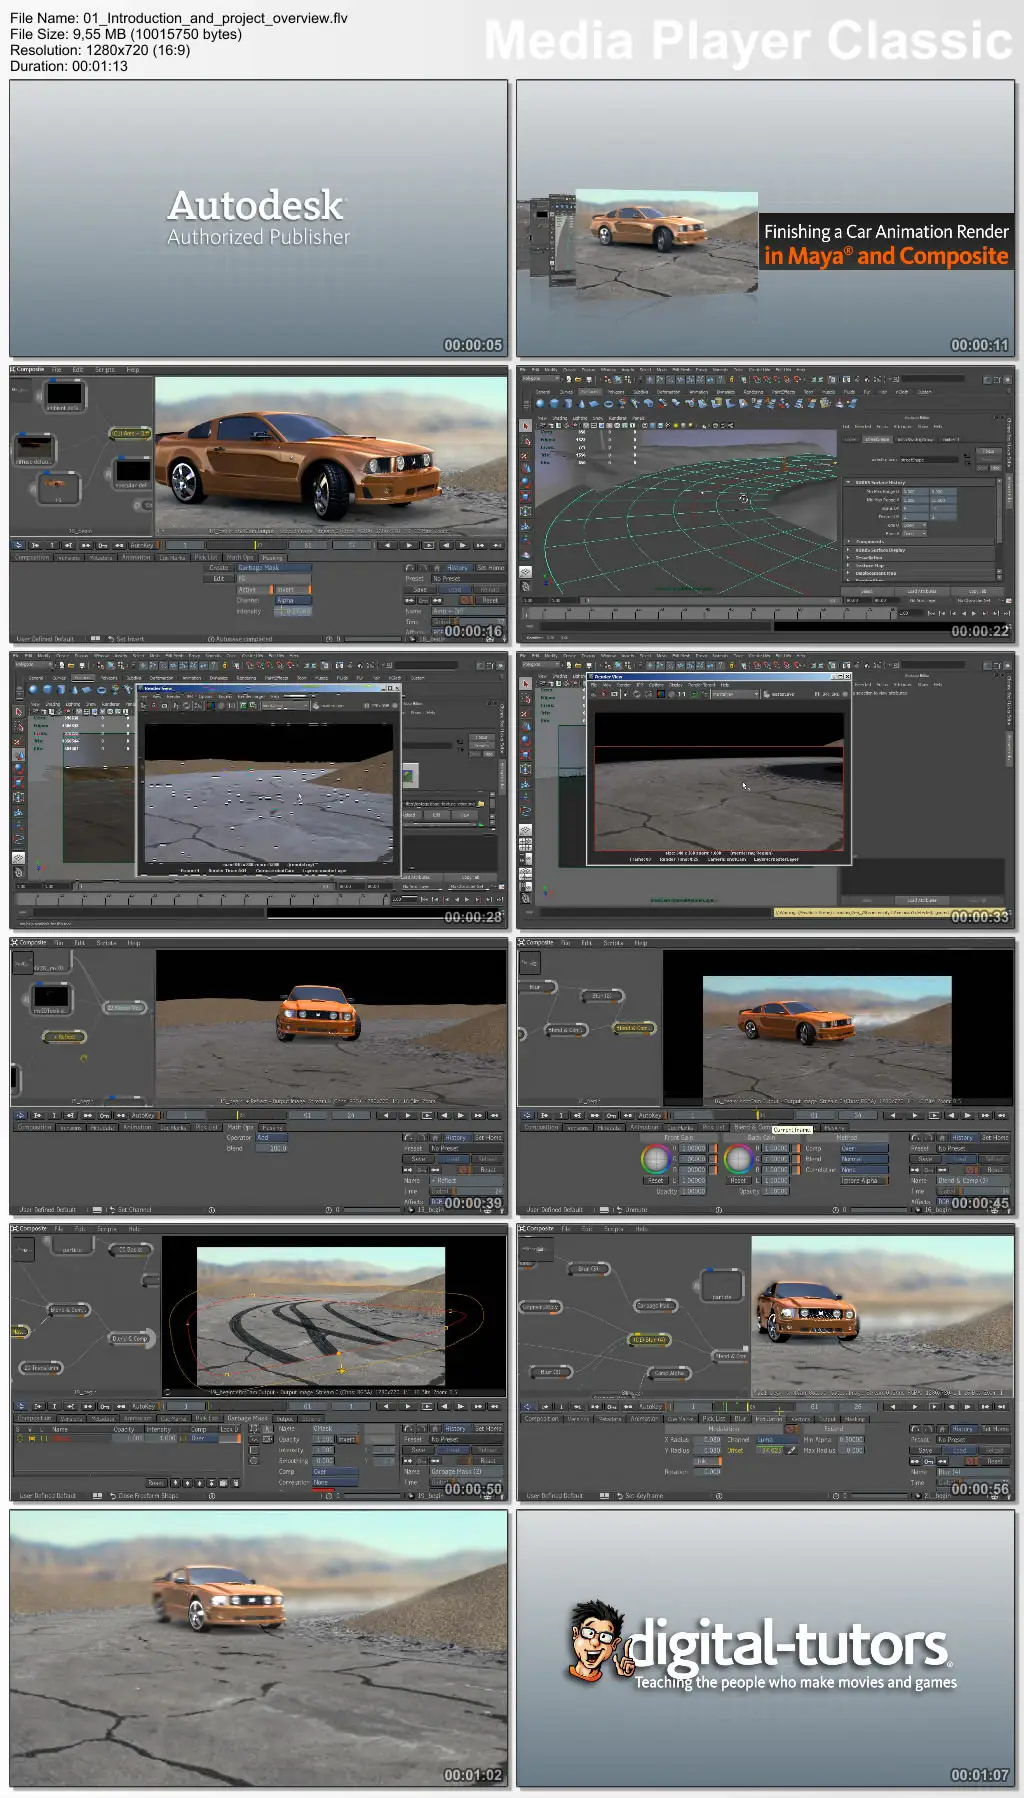Open the Autodesk Authorized Publisher thumbnail at 00:00:05
Screen dimensions: 1024x1798
pyautogui.click(x=259, y=218)
